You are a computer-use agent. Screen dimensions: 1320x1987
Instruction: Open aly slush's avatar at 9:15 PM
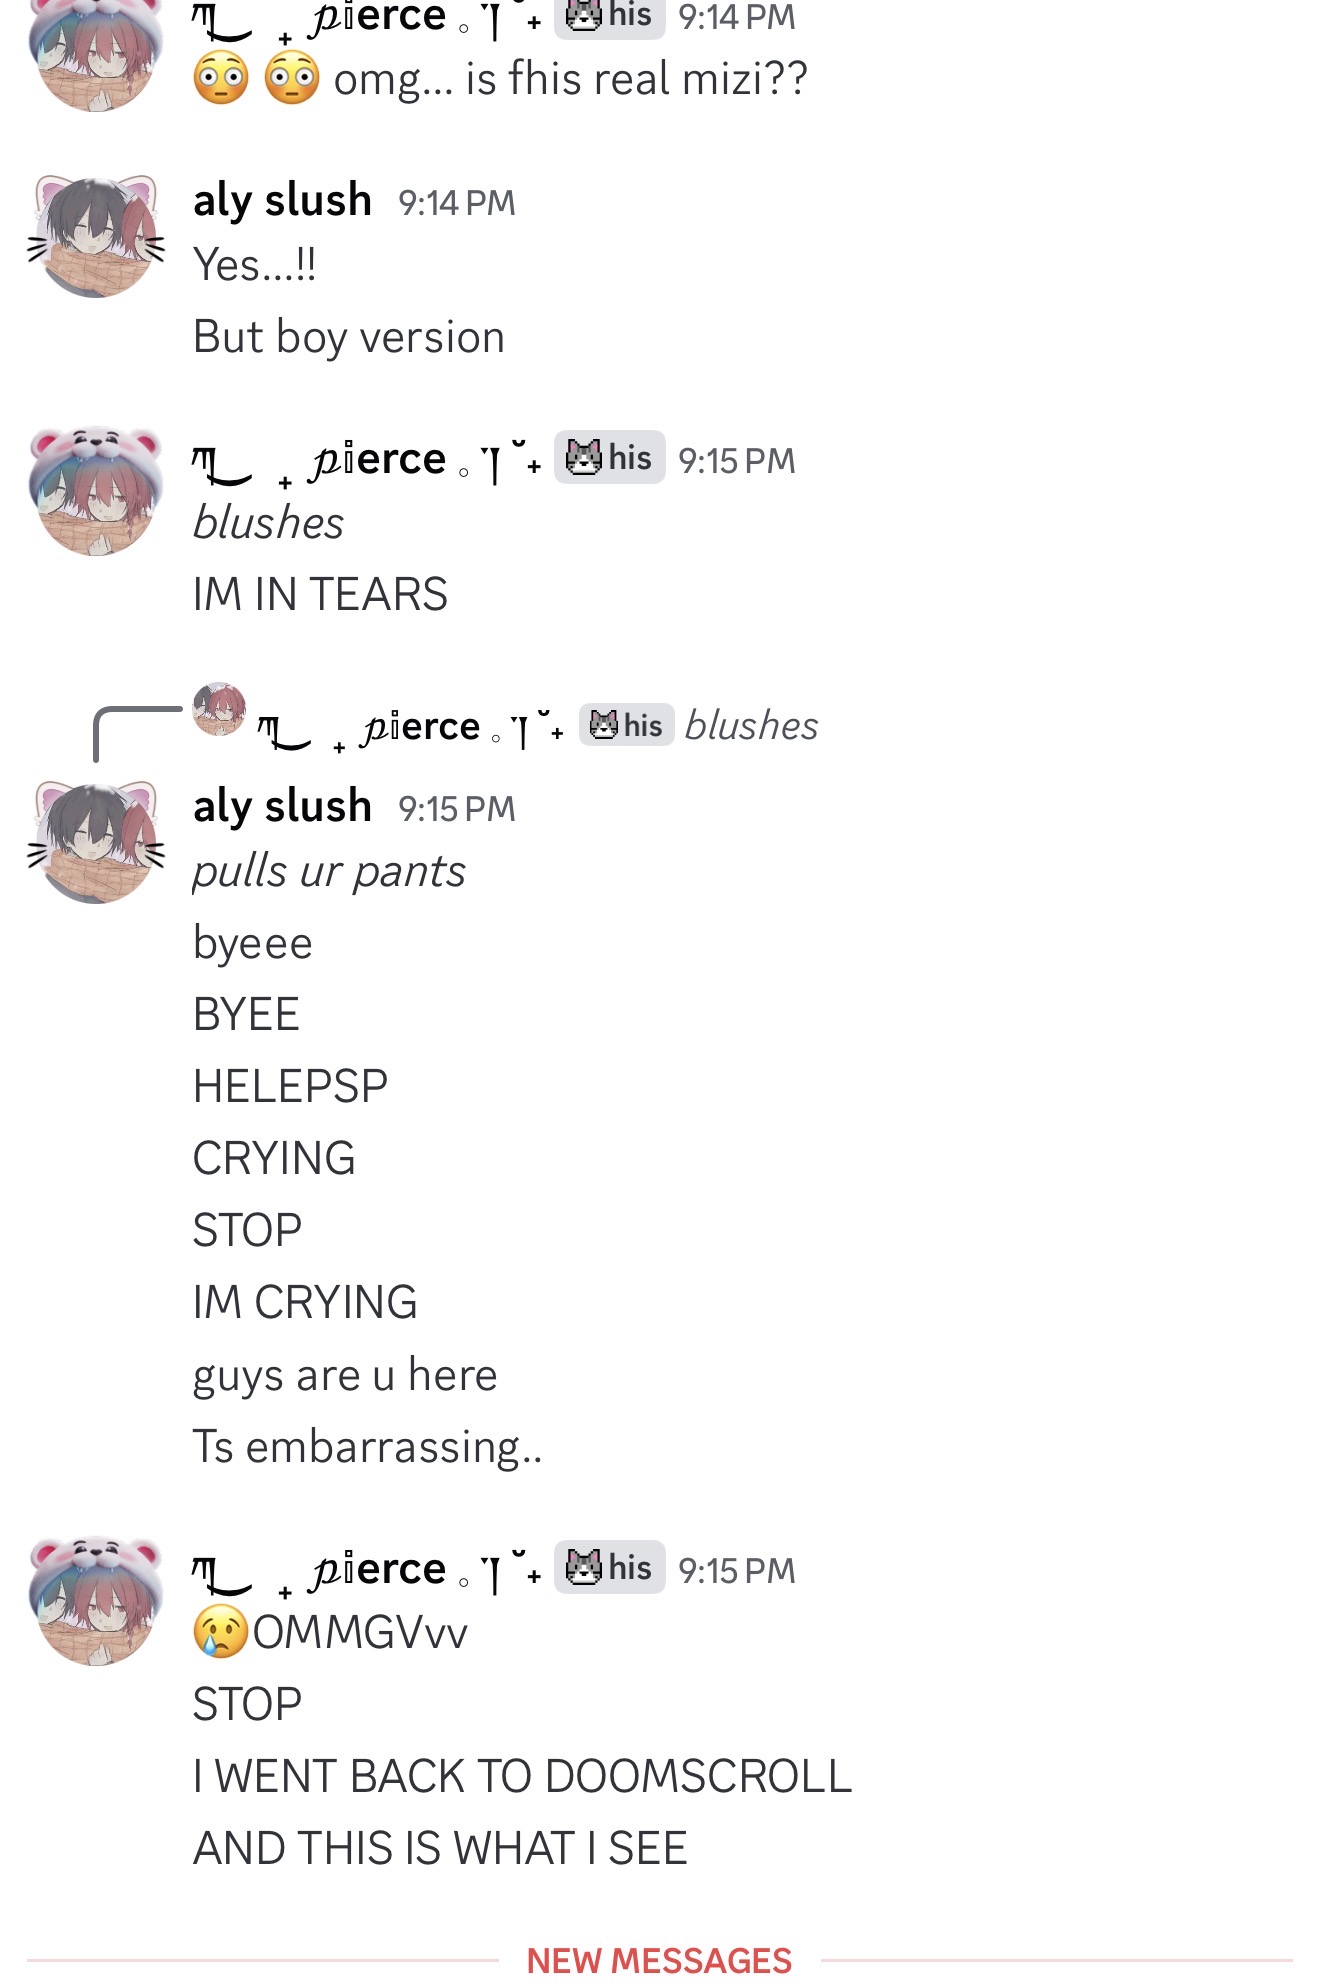pos(96,842)
